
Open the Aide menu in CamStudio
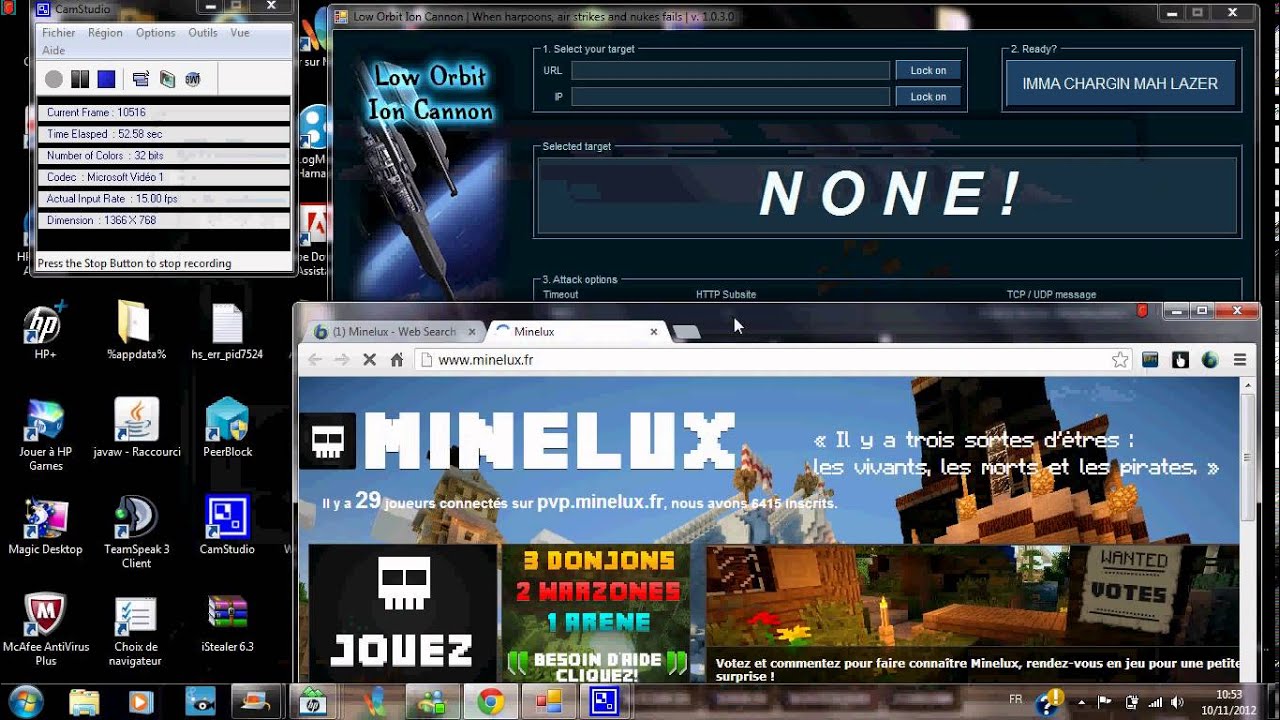53,50
